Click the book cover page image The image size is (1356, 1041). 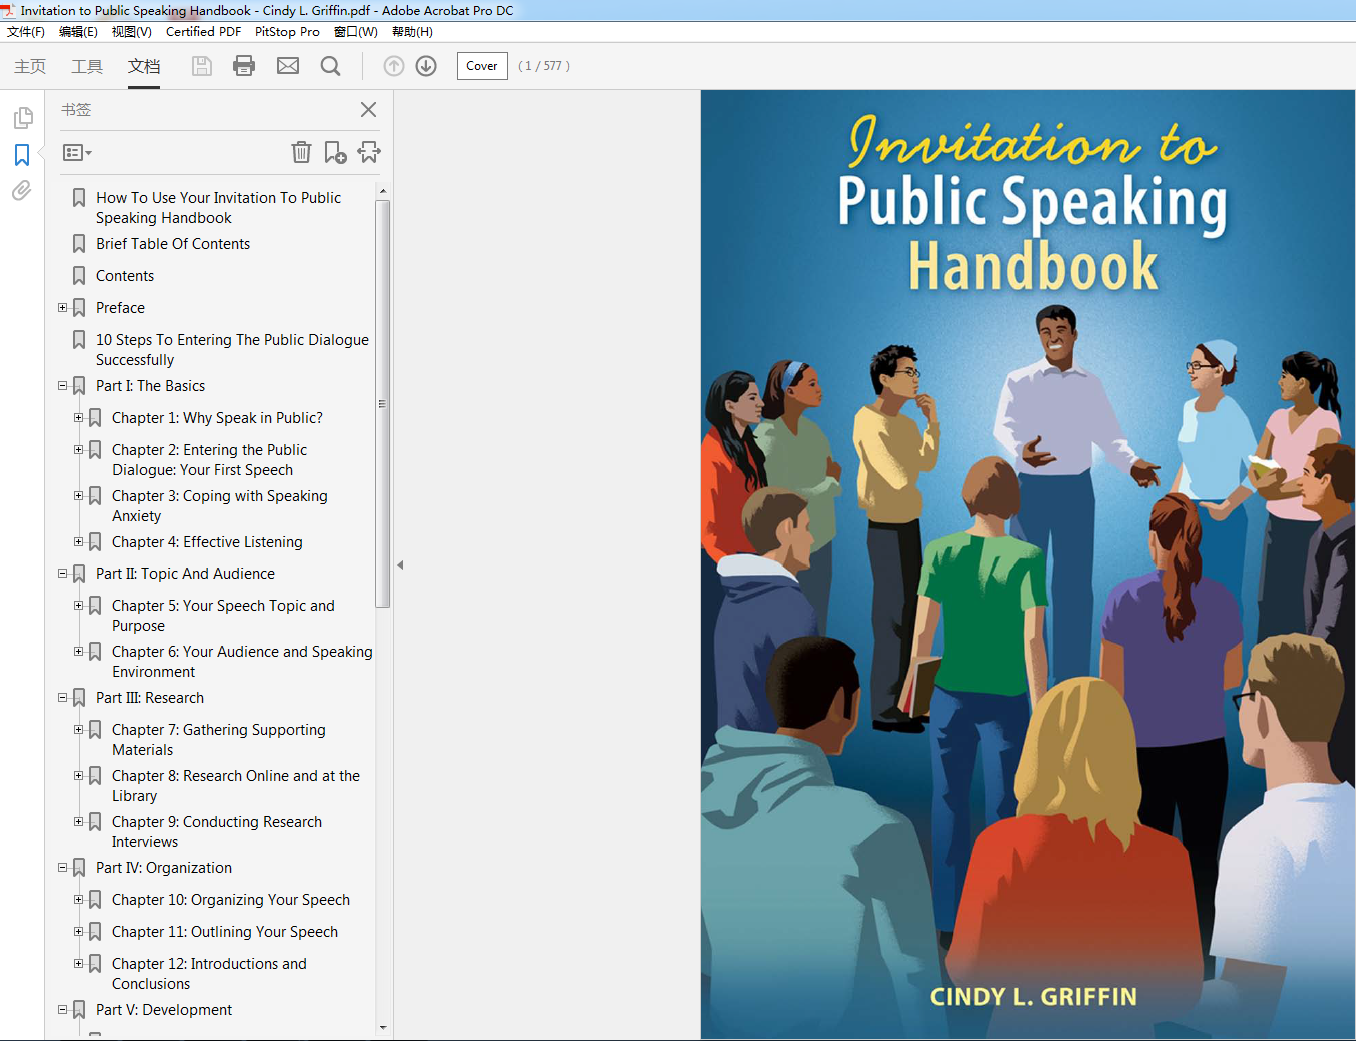(1028, 564)
